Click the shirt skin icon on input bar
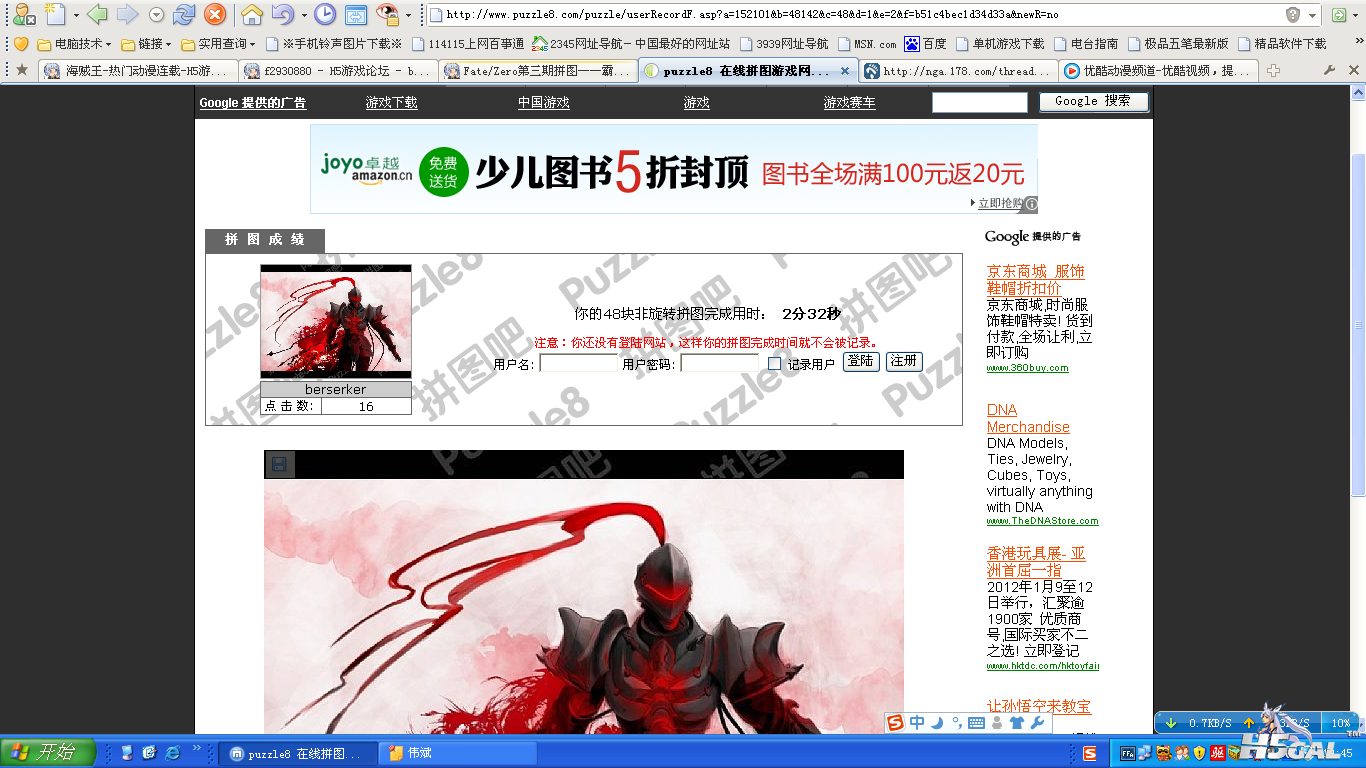Image resolution: width=1366 pixels, height=768 pixels. click(1017, 722)
